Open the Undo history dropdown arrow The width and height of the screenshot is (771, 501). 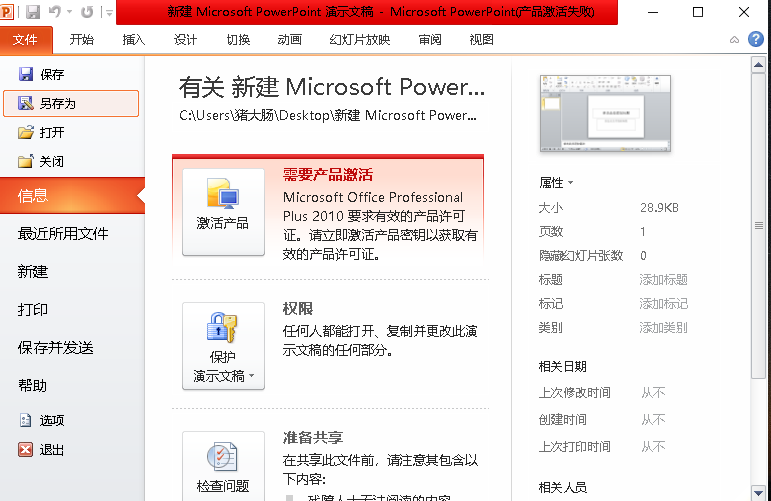point(69,12)
